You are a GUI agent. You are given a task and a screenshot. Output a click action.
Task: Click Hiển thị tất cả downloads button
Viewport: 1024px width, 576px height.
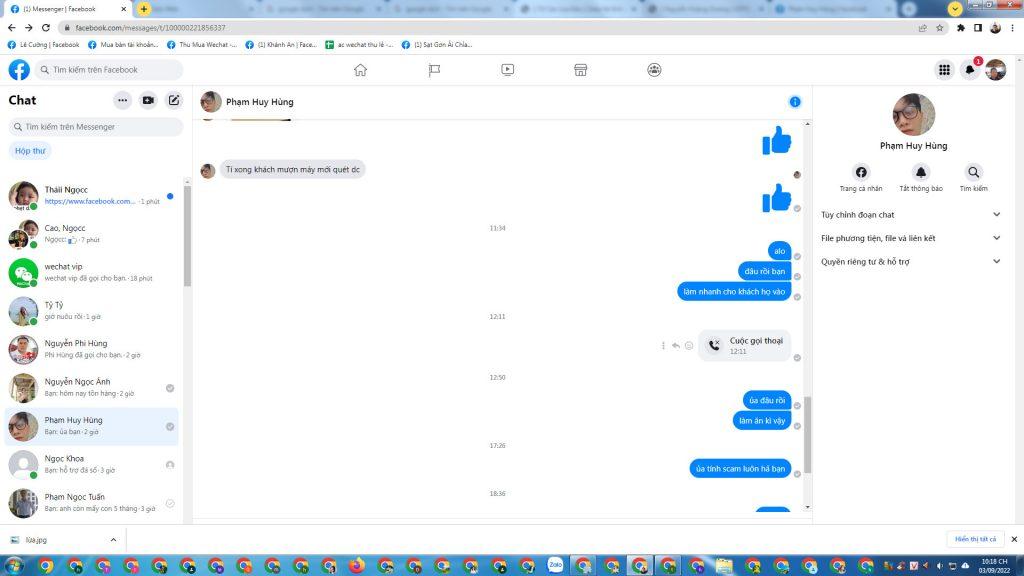(975, 539)
